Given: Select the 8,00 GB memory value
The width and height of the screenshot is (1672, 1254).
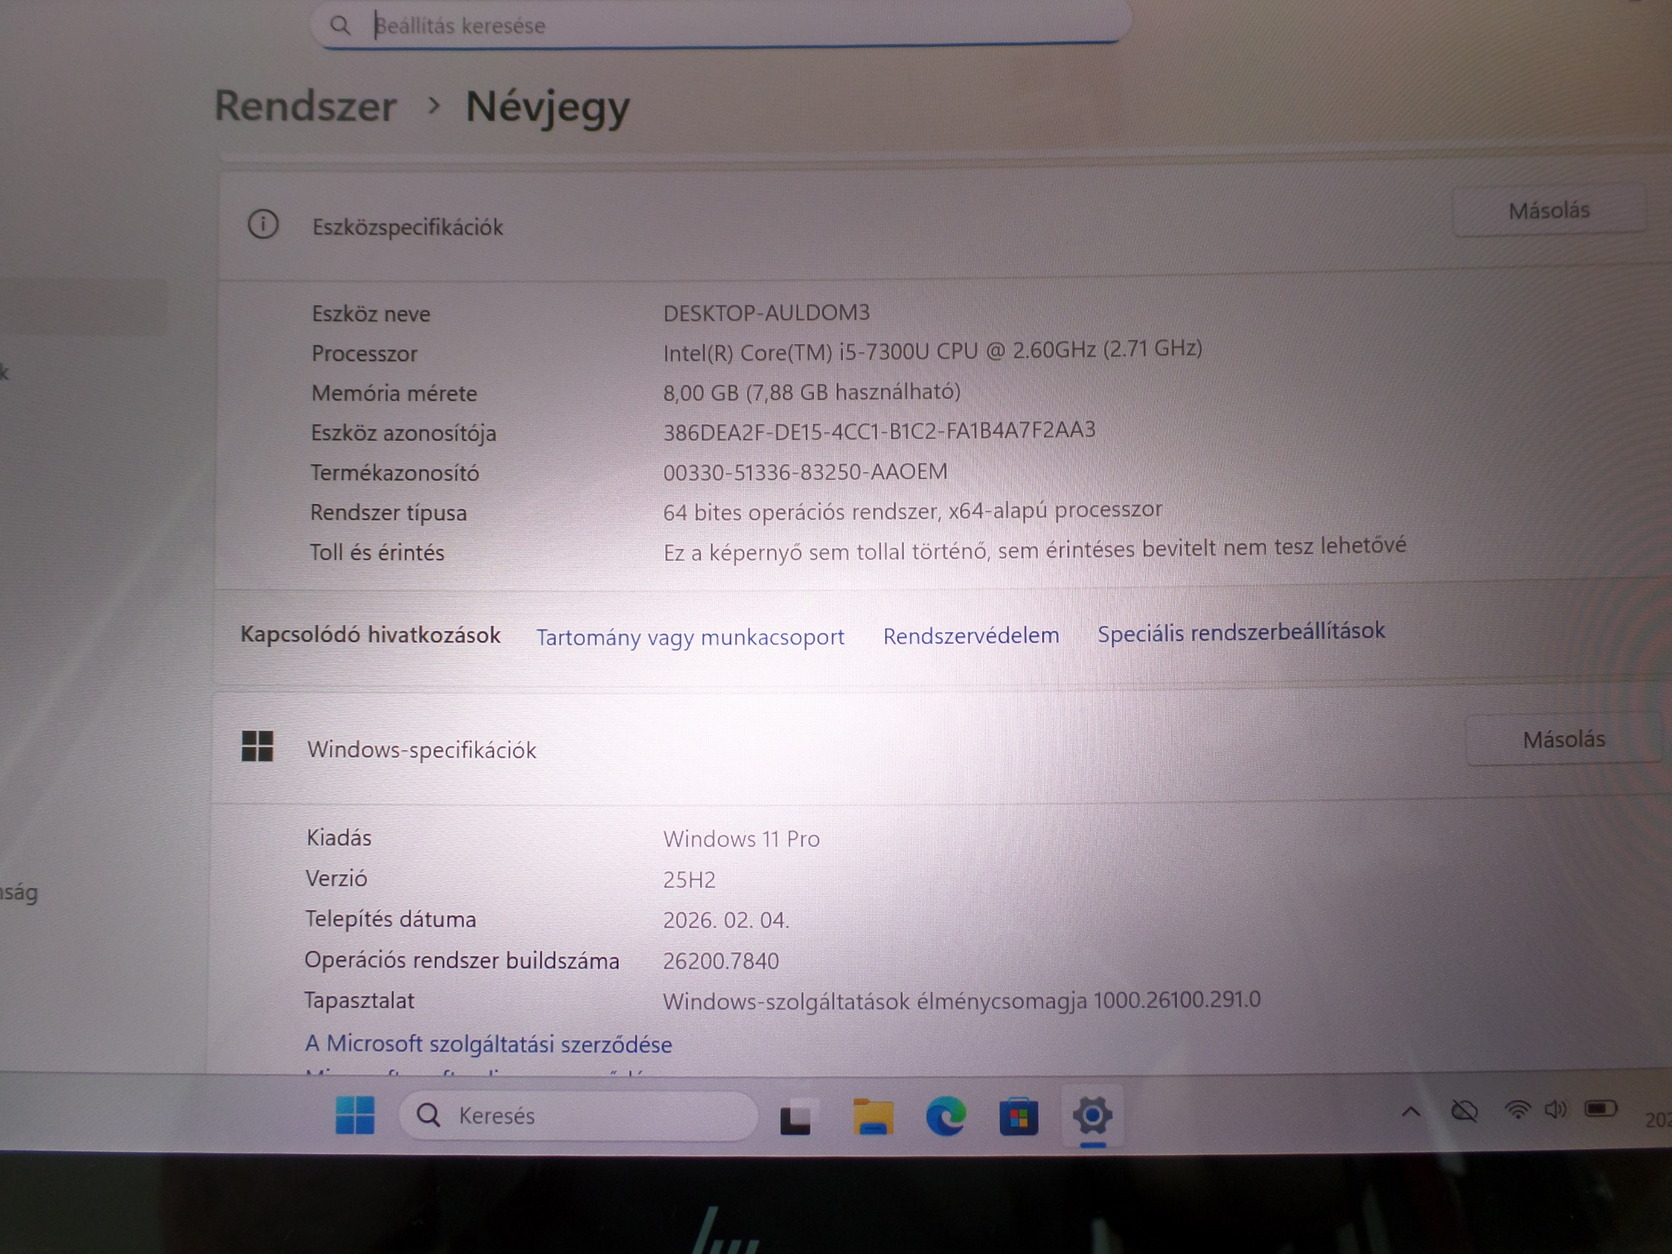Looking at the screenshot, I should pyautogui.click(x=811, y=391).
